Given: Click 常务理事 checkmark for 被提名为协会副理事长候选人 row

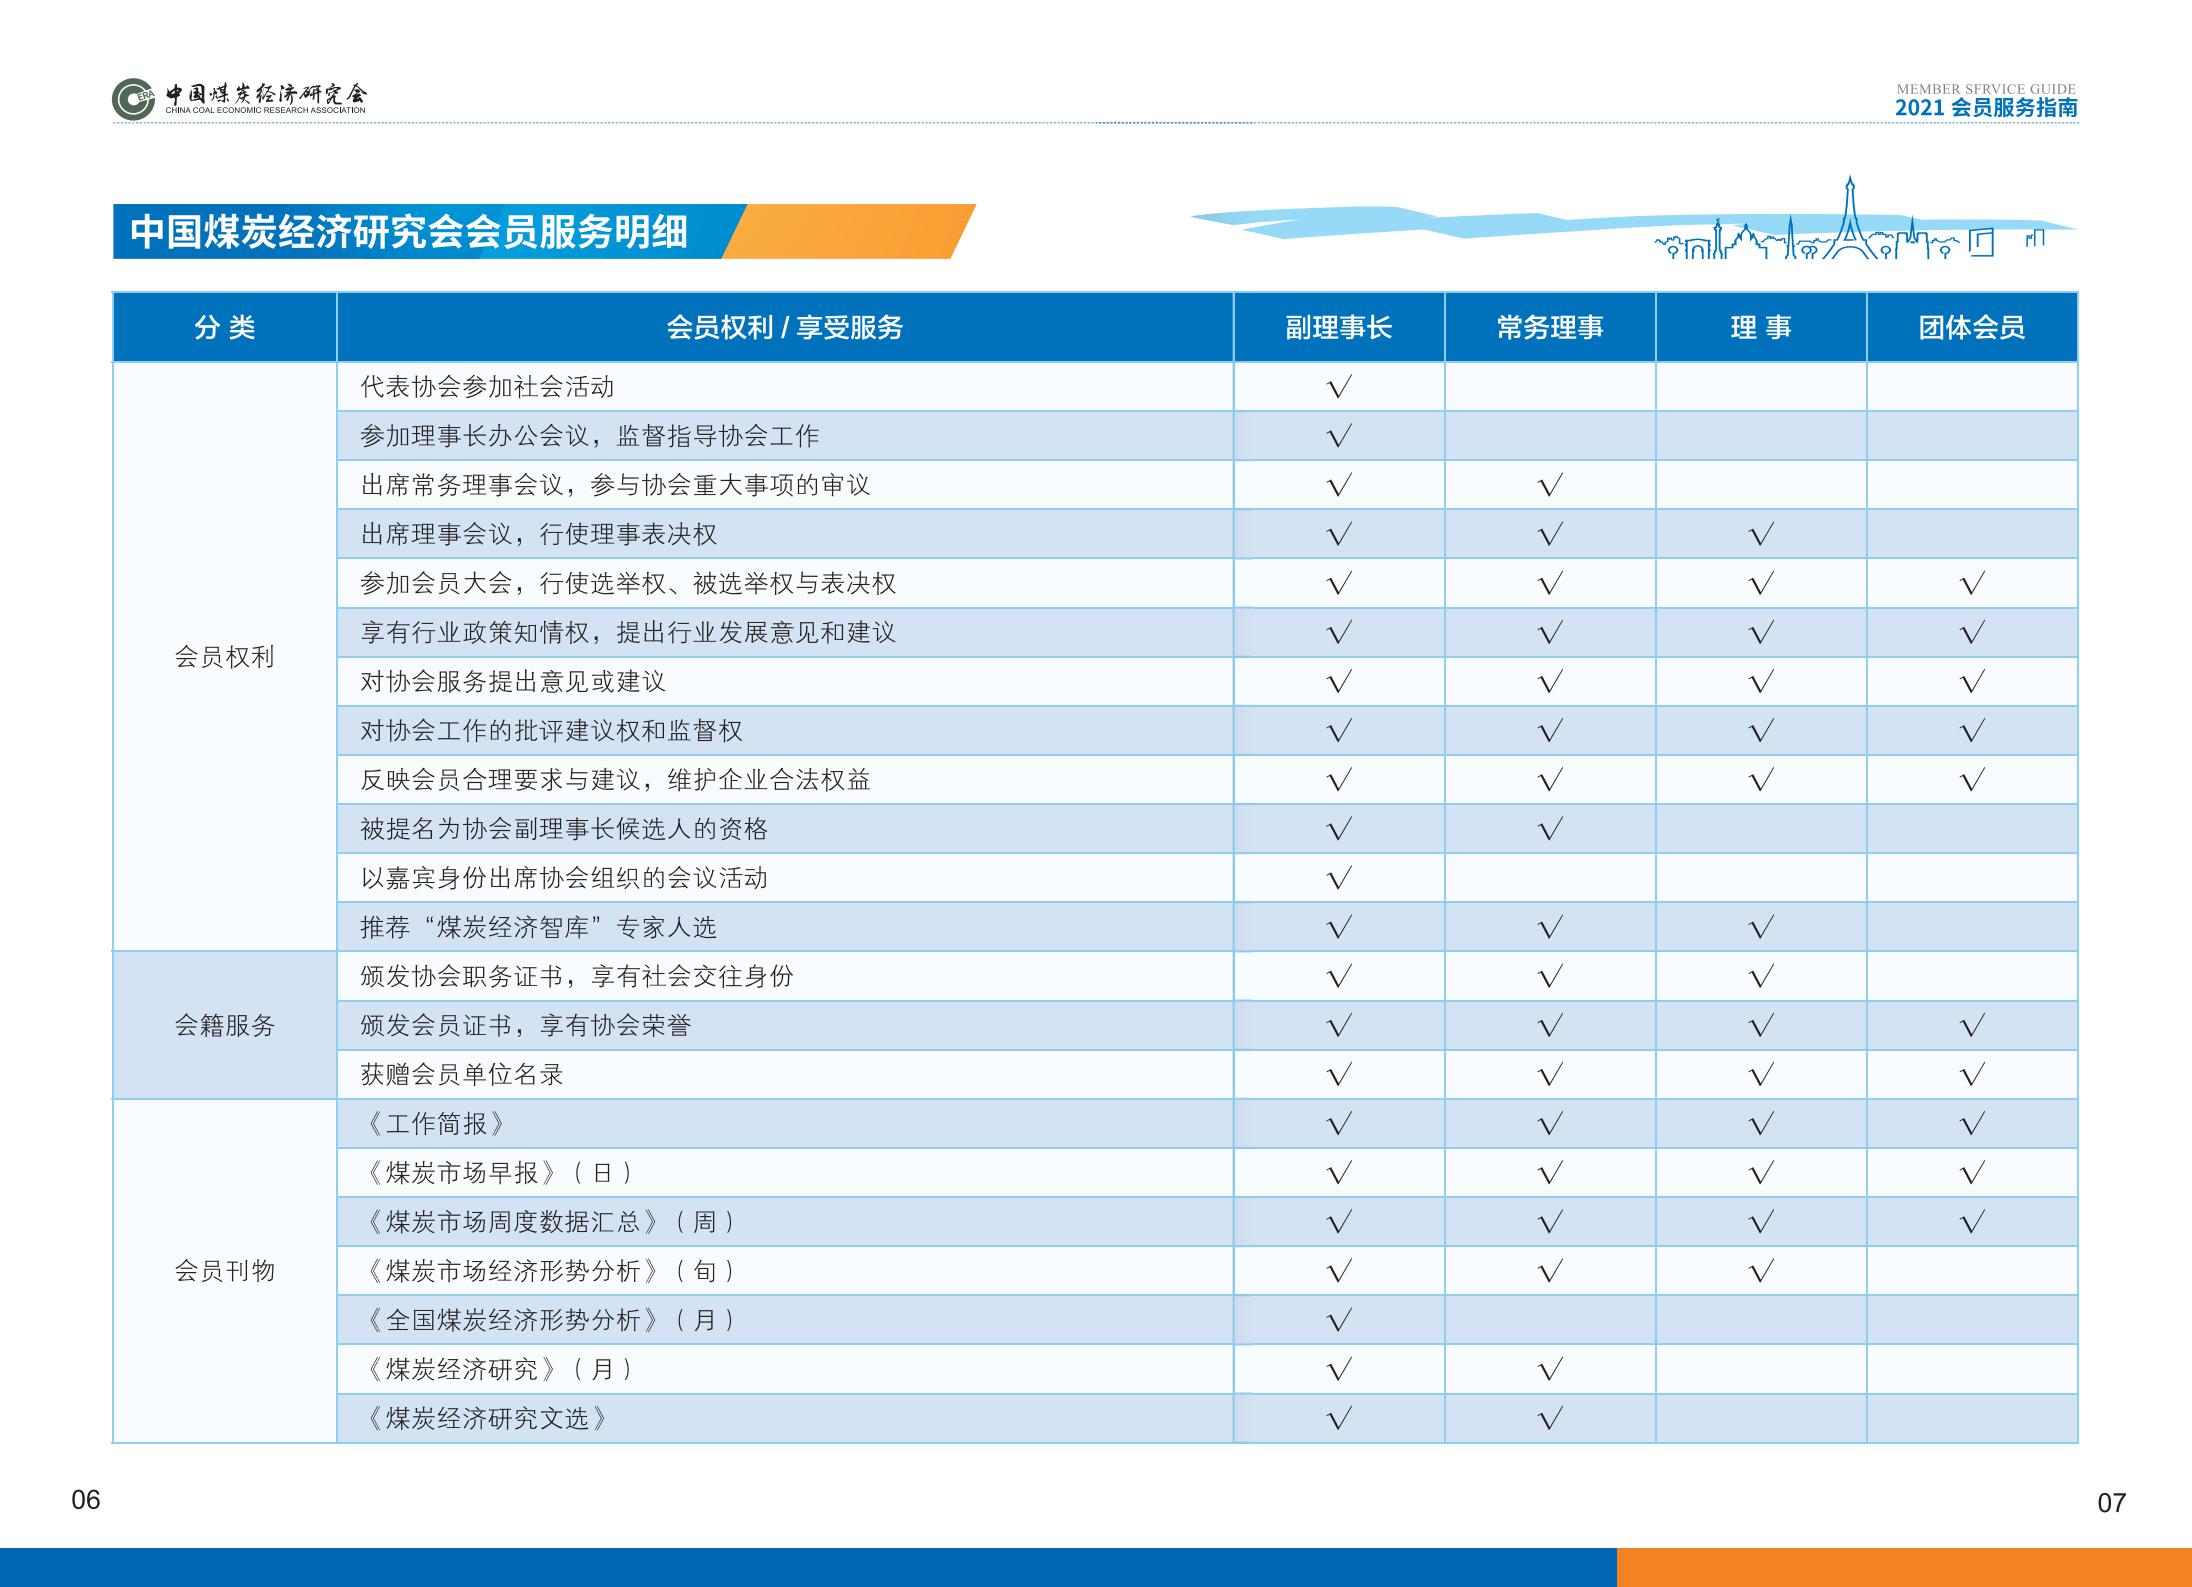Looking at the screenshot, I should coord(1550,829).
